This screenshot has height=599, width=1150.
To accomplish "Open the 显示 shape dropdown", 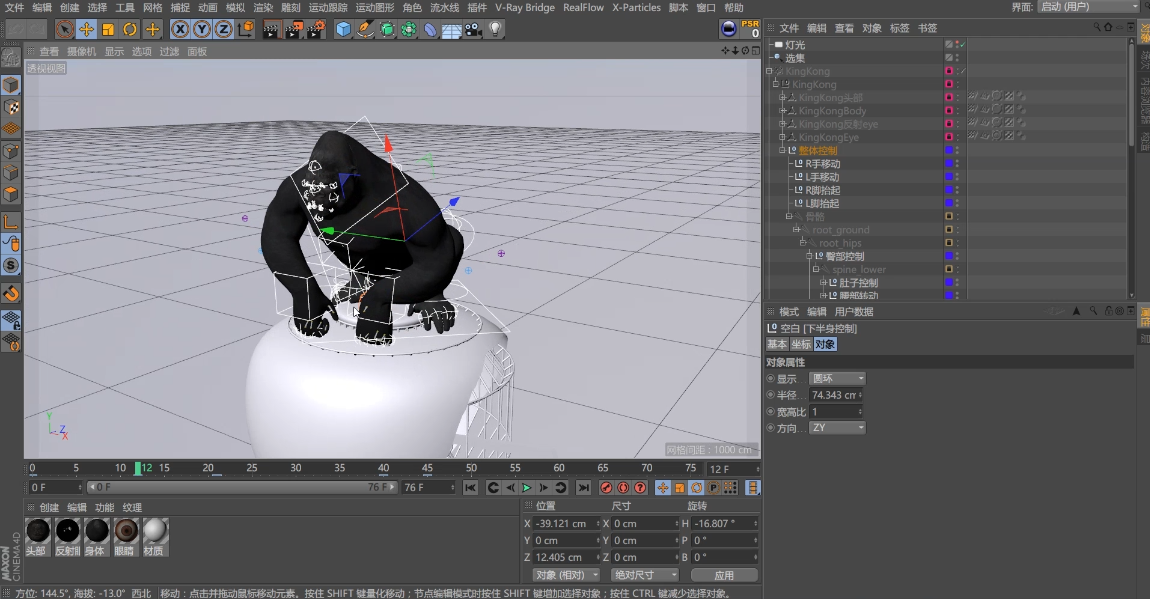I will click(x=838, y=378).
